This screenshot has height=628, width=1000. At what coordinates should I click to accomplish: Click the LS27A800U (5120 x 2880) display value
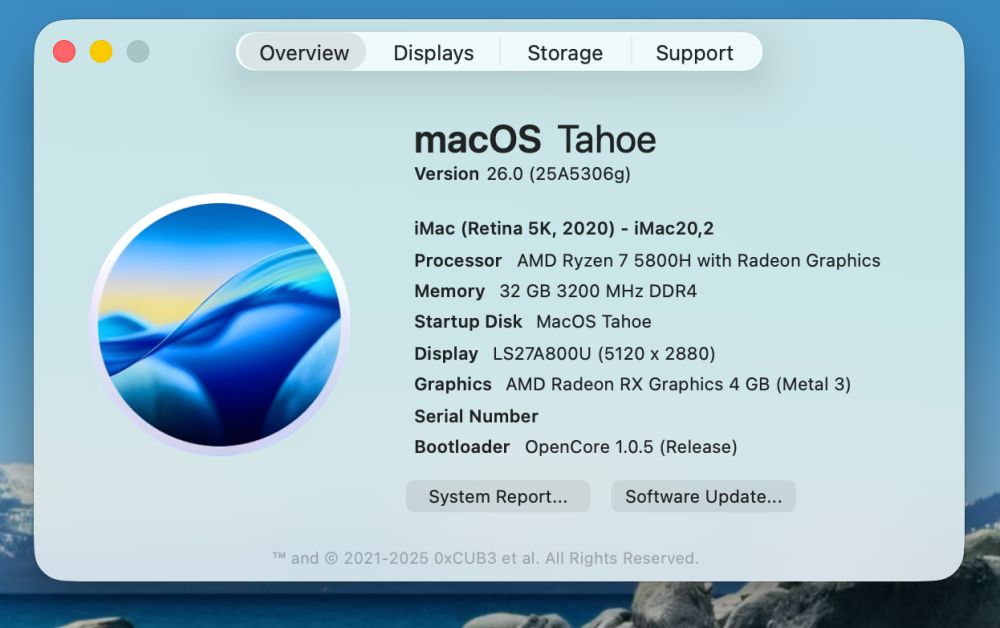click(604, 353)
